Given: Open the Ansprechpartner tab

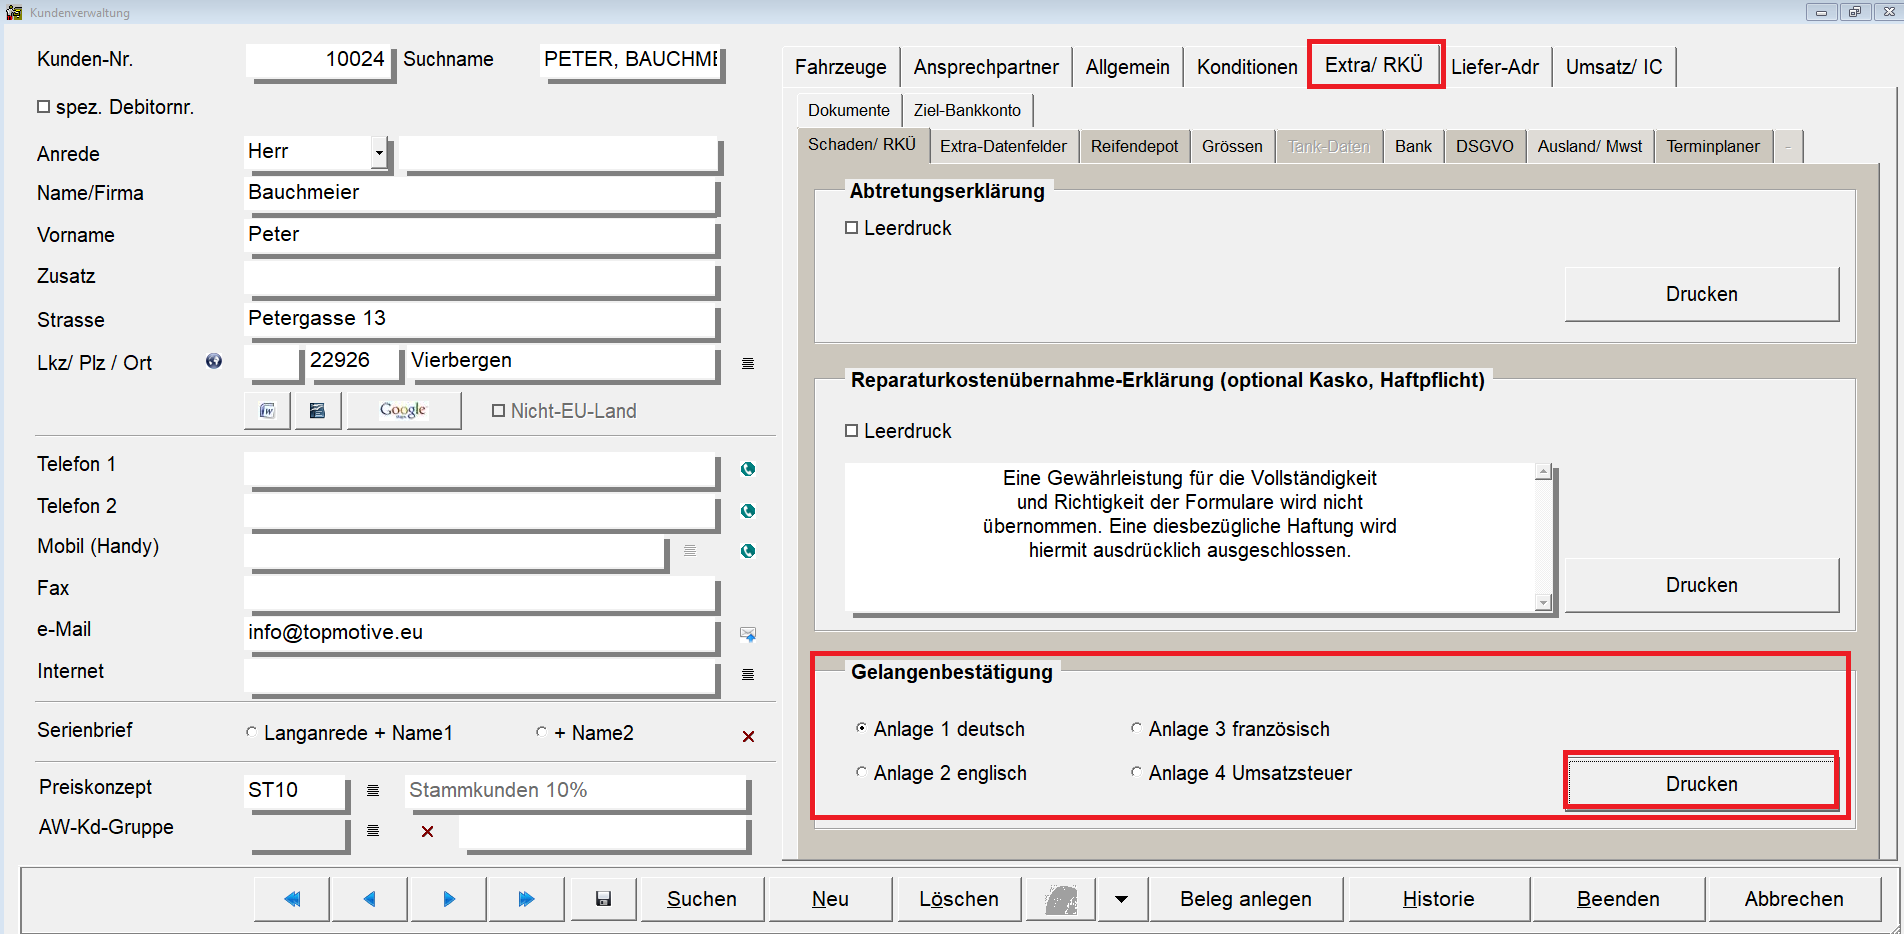Looking at the screenshot, I should [x=986, y=67].
